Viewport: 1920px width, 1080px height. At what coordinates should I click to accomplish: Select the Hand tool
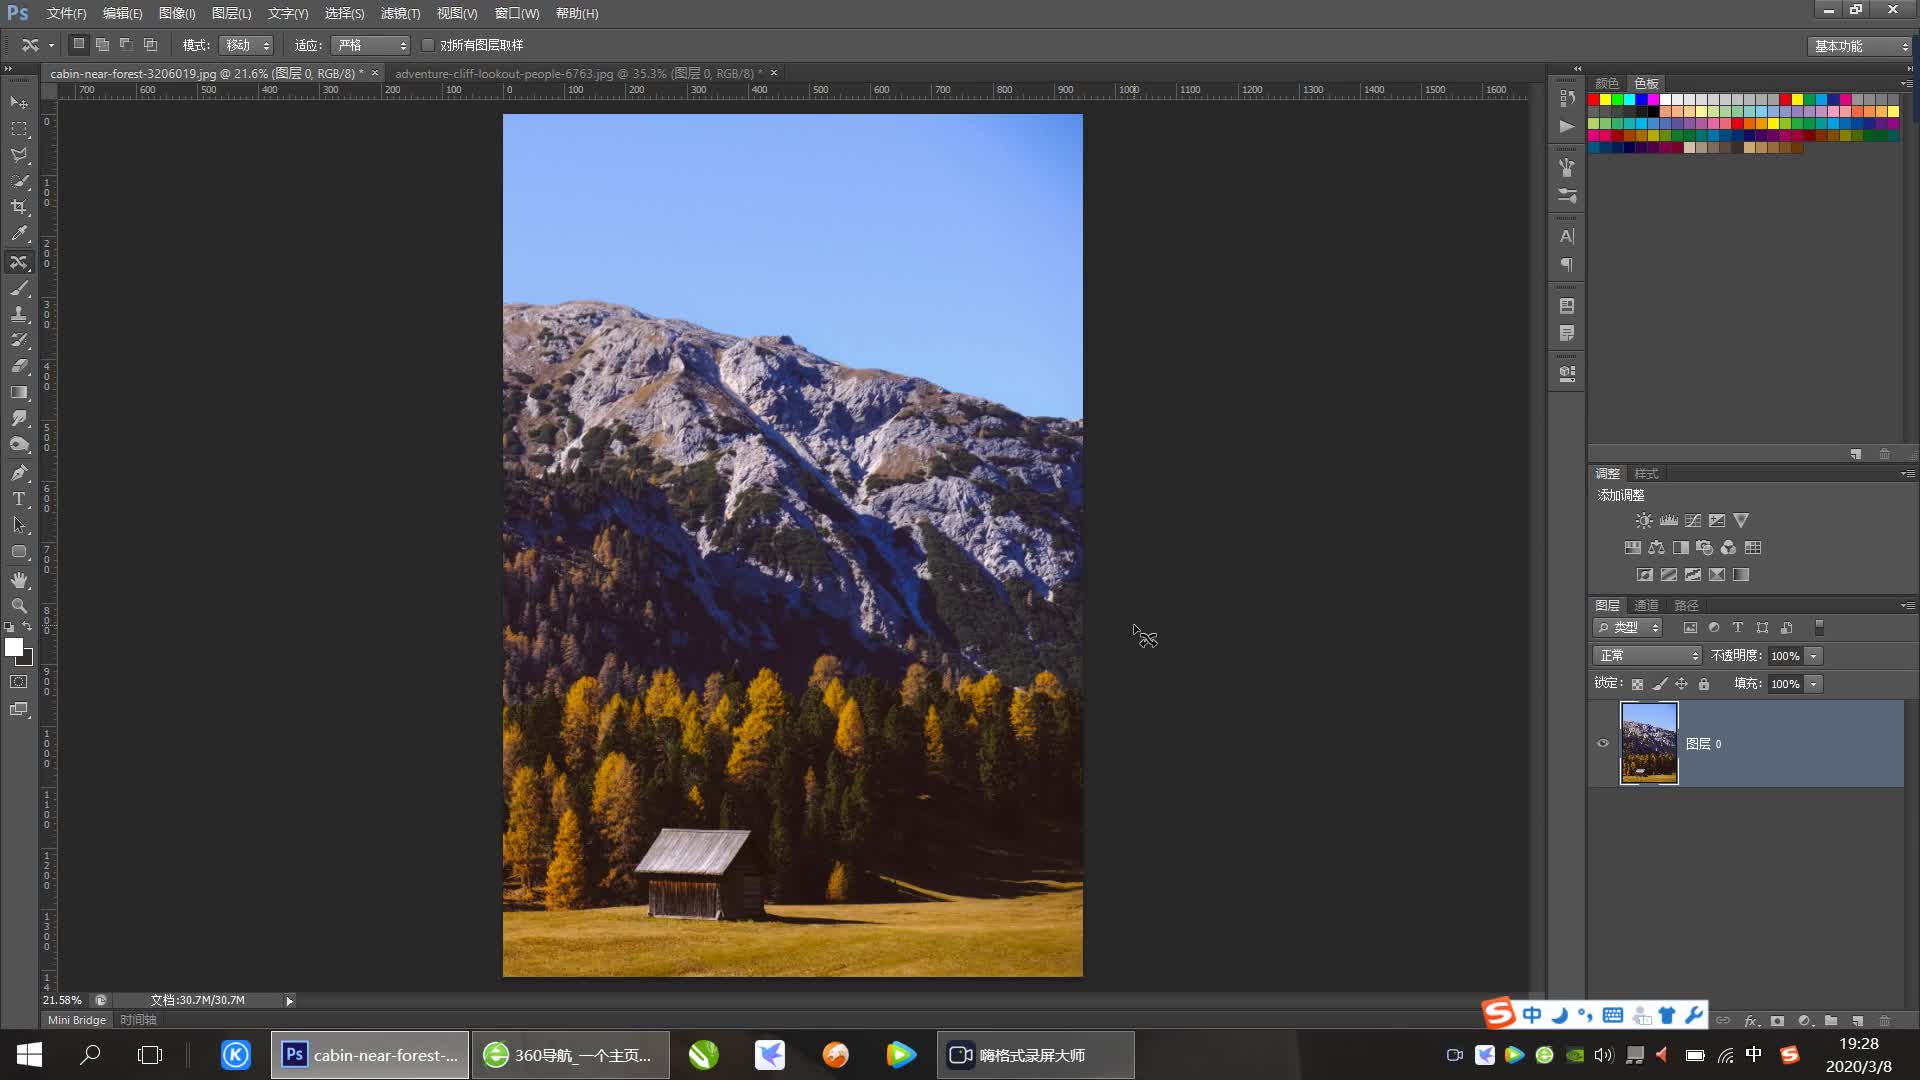pos(19,580)
